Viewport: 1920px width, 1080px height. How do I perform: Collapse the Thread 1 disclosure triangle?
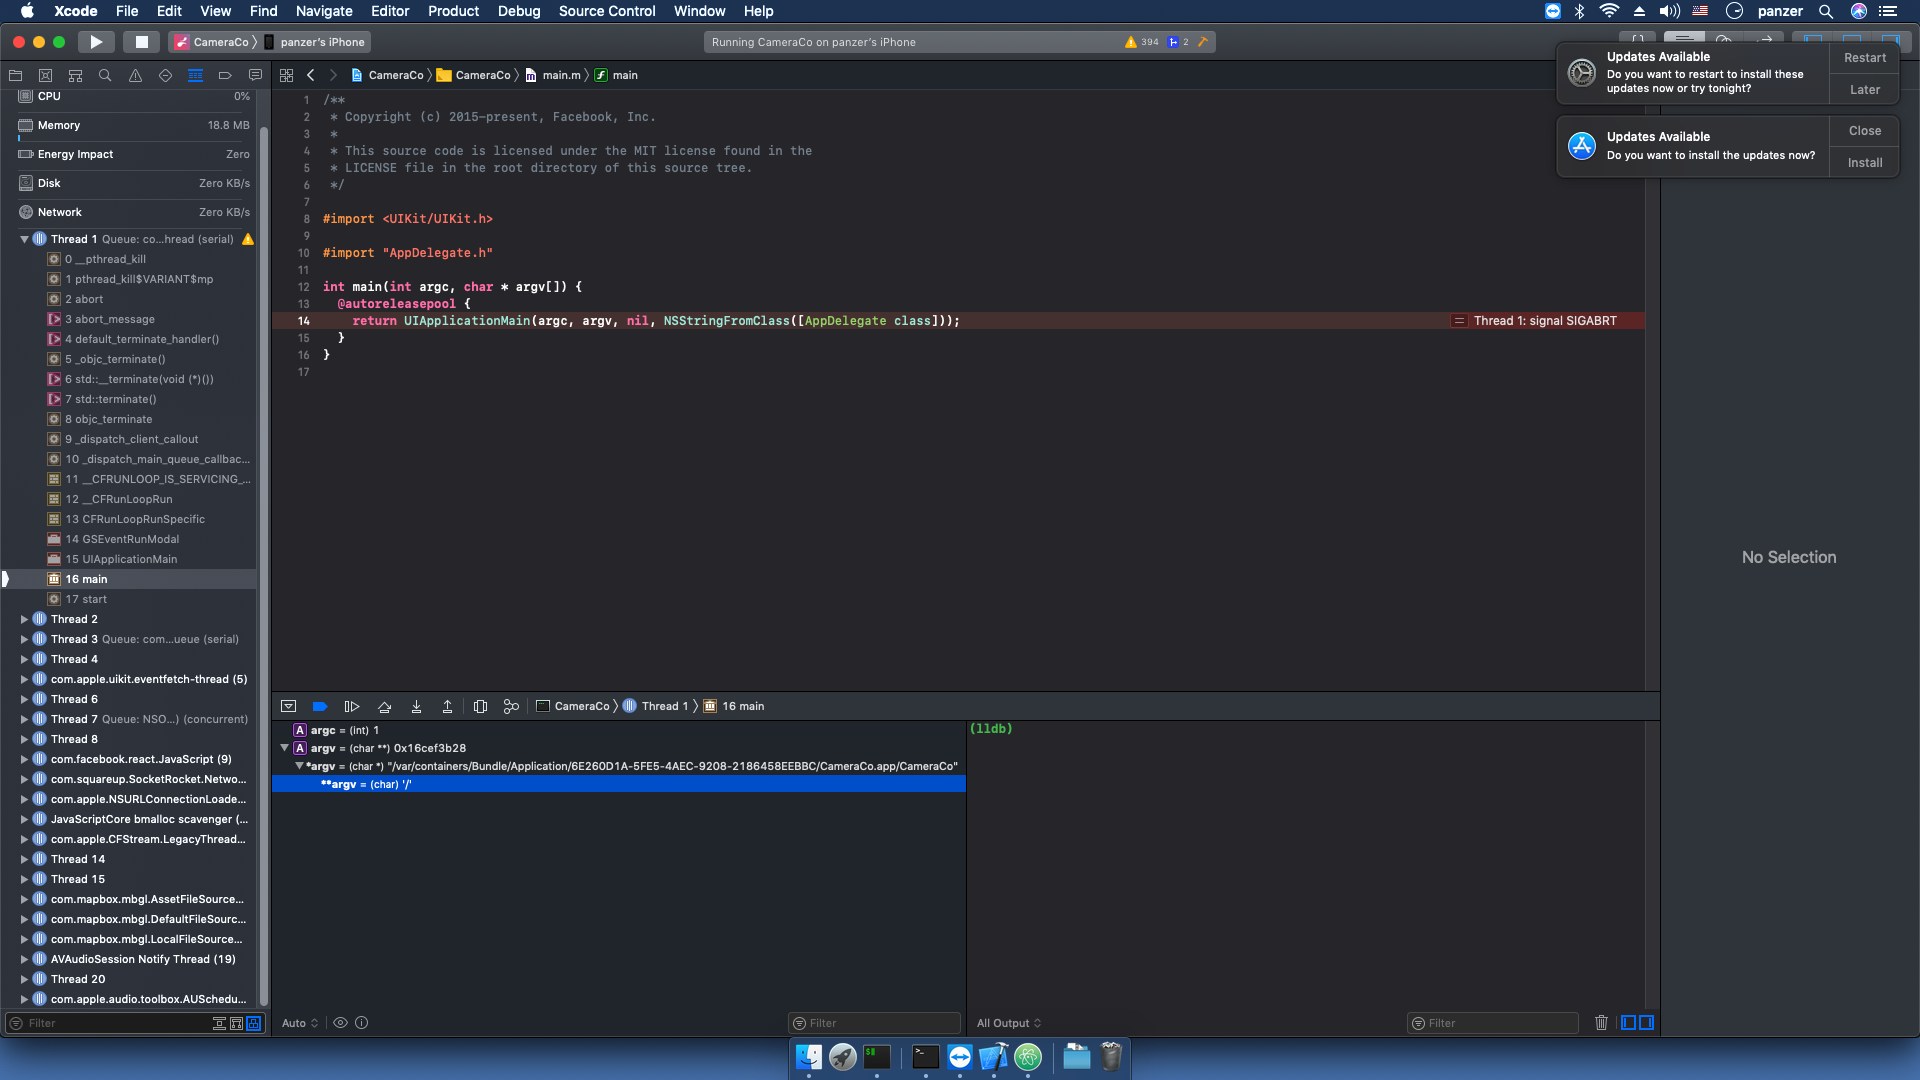[24, 239]
